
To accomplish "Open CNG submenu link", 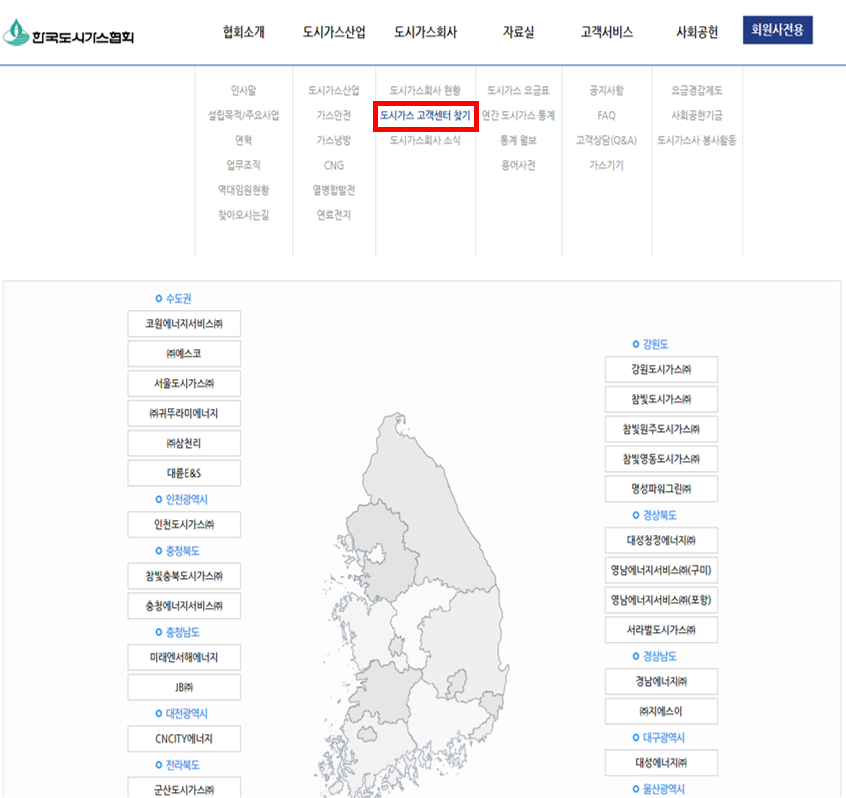I will click(334, 165).
